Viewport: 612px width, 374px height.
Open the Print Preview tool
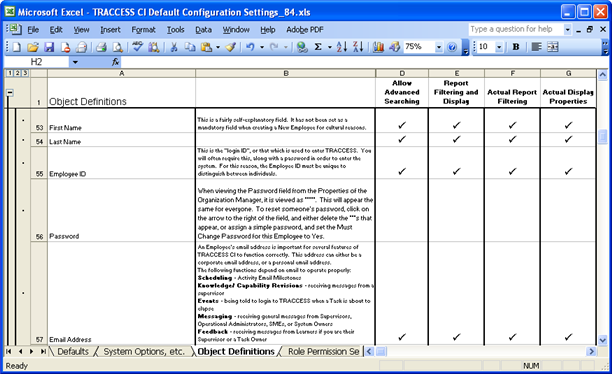[x=117, y=47]
